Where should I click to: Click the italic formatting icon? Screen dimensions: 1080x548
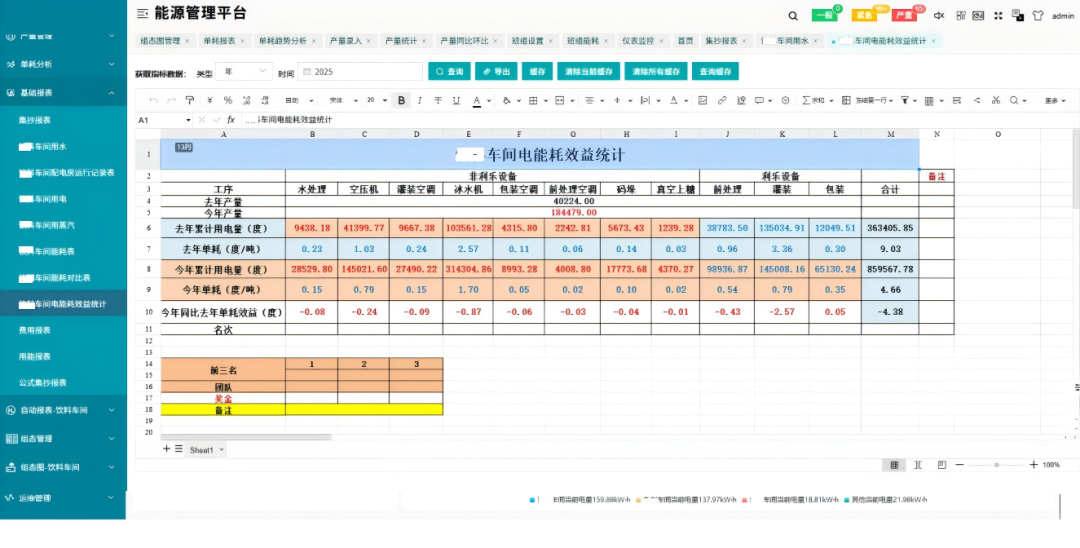click(420, 100)
